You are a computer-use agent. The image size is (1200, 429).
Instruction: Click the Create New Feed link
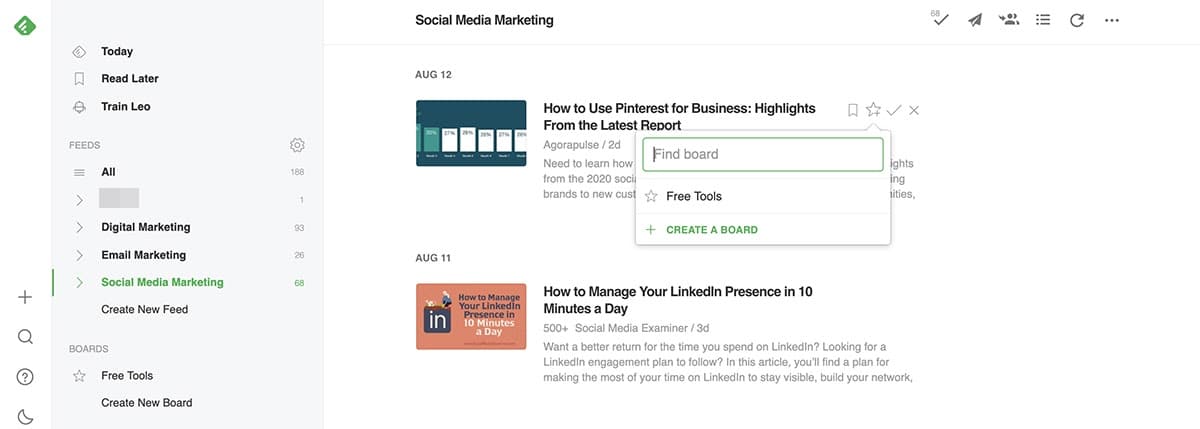(145, 310)
